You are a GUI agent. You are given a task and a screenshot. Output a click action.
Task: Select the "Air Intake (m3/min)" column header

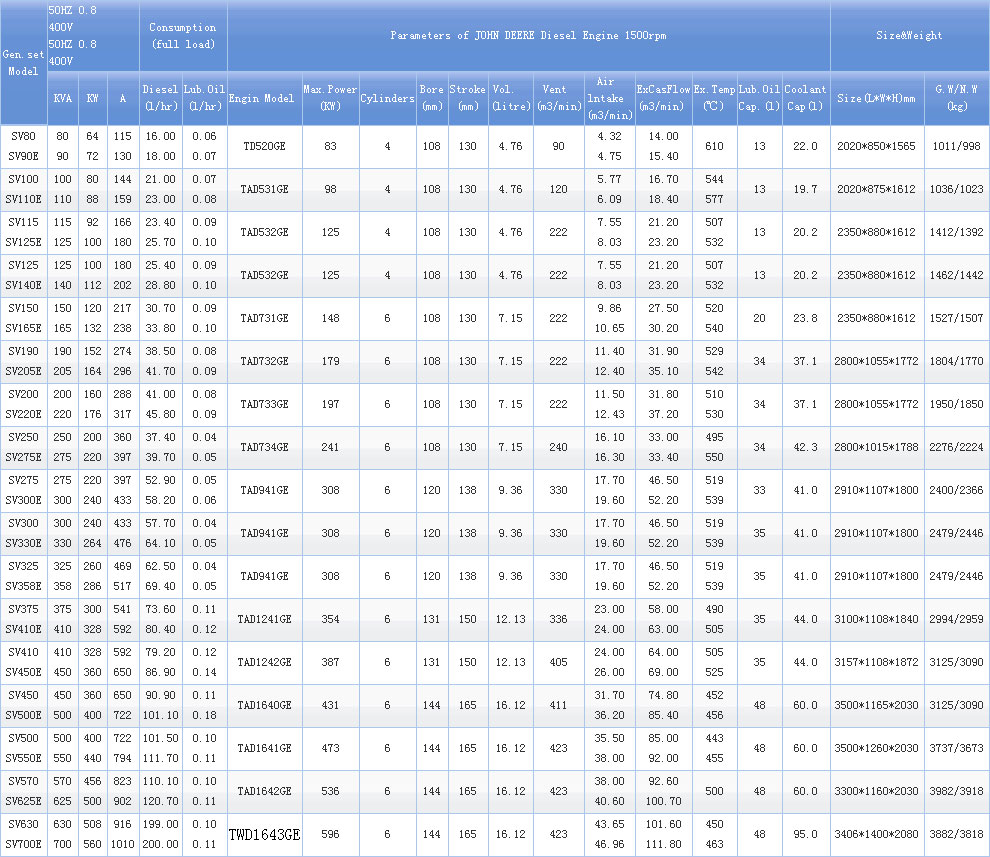[609, 98]
